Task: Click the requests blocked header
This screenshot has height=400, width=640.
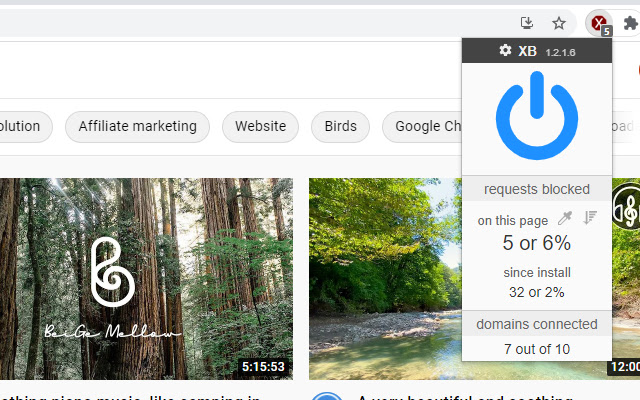Action: pyautogui.click(x=536, y=189)
